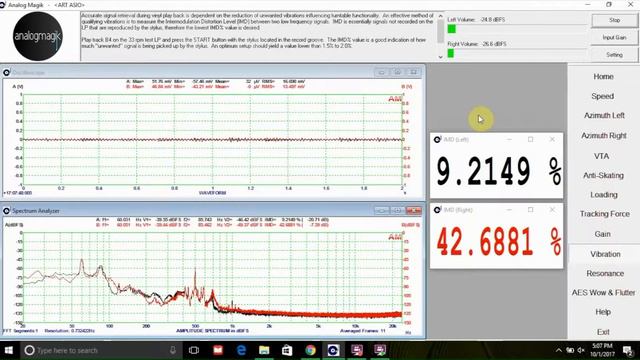Click Exit in the side menu
Viewport: 640px width, 360px height.
pyautogui.click(x=603, y=332)
